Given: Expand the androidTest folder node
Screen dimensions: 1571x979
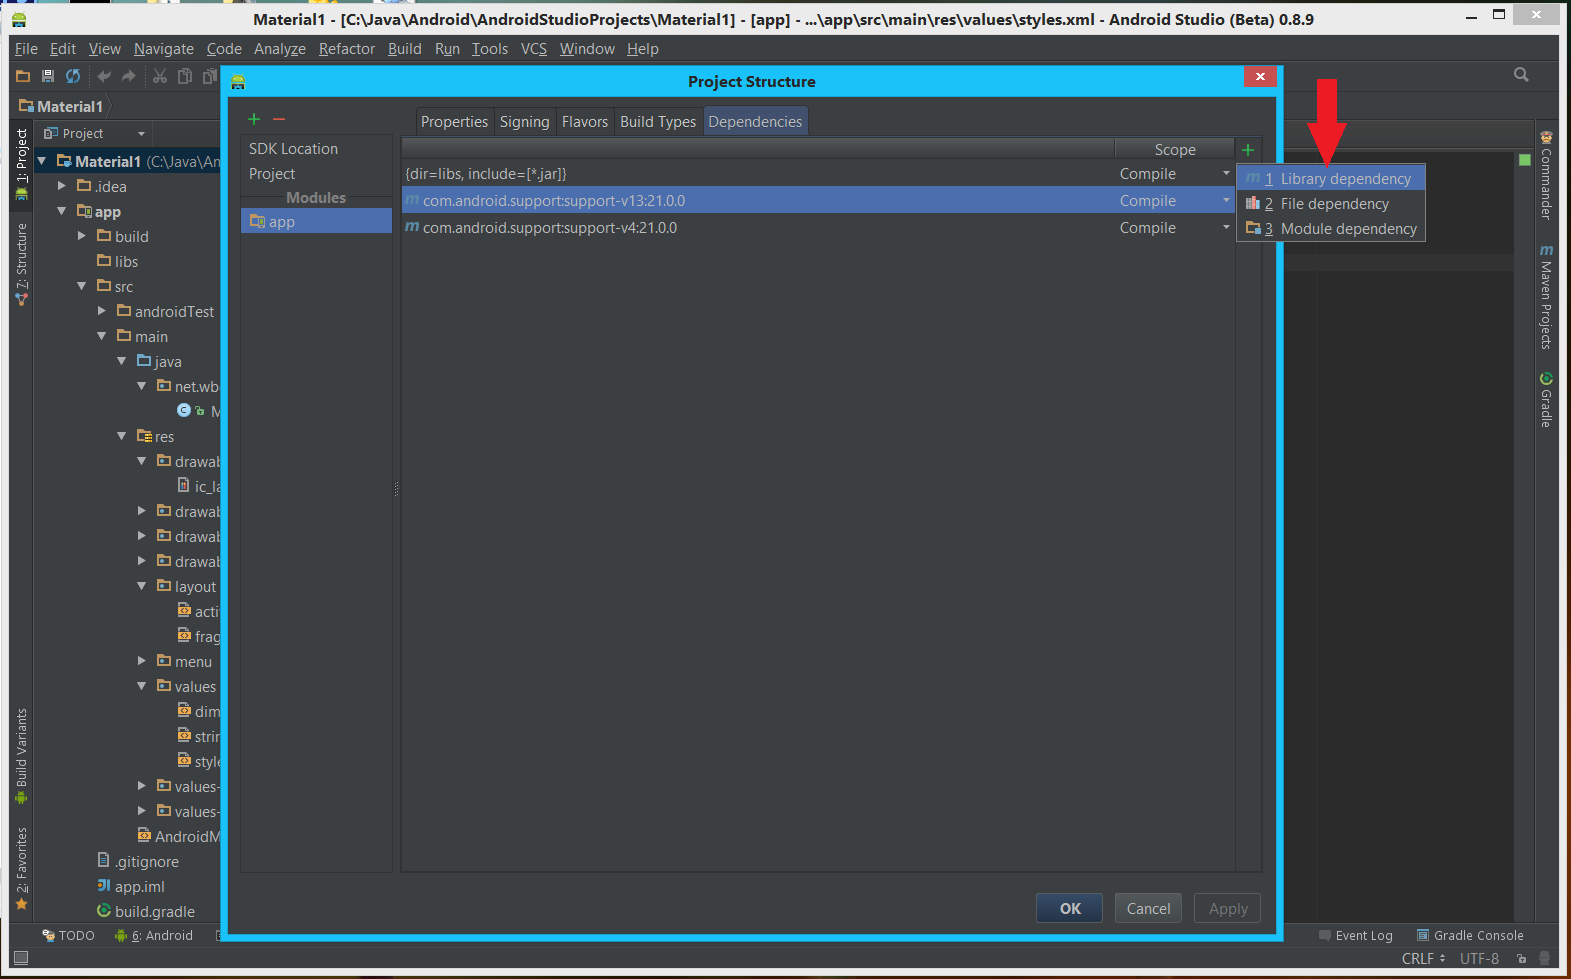Looking at the screenshot, I should 102,311.
